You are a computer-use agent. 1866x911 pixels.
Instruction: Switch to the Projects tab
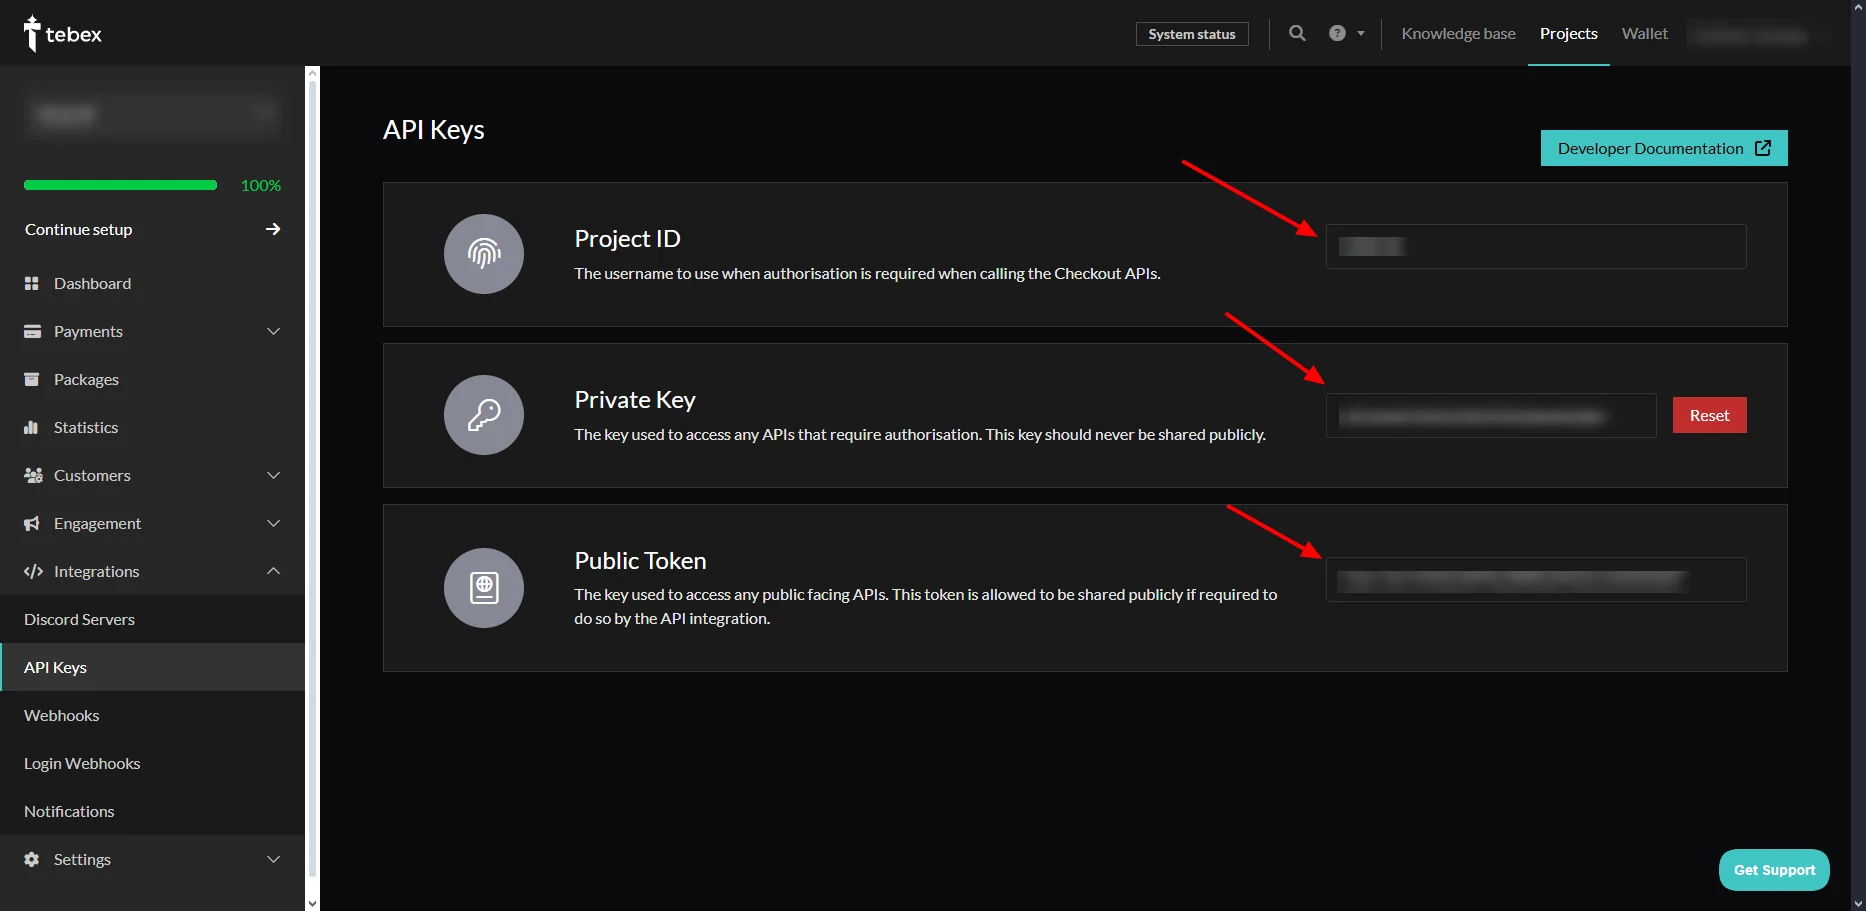pos(1568,33)
